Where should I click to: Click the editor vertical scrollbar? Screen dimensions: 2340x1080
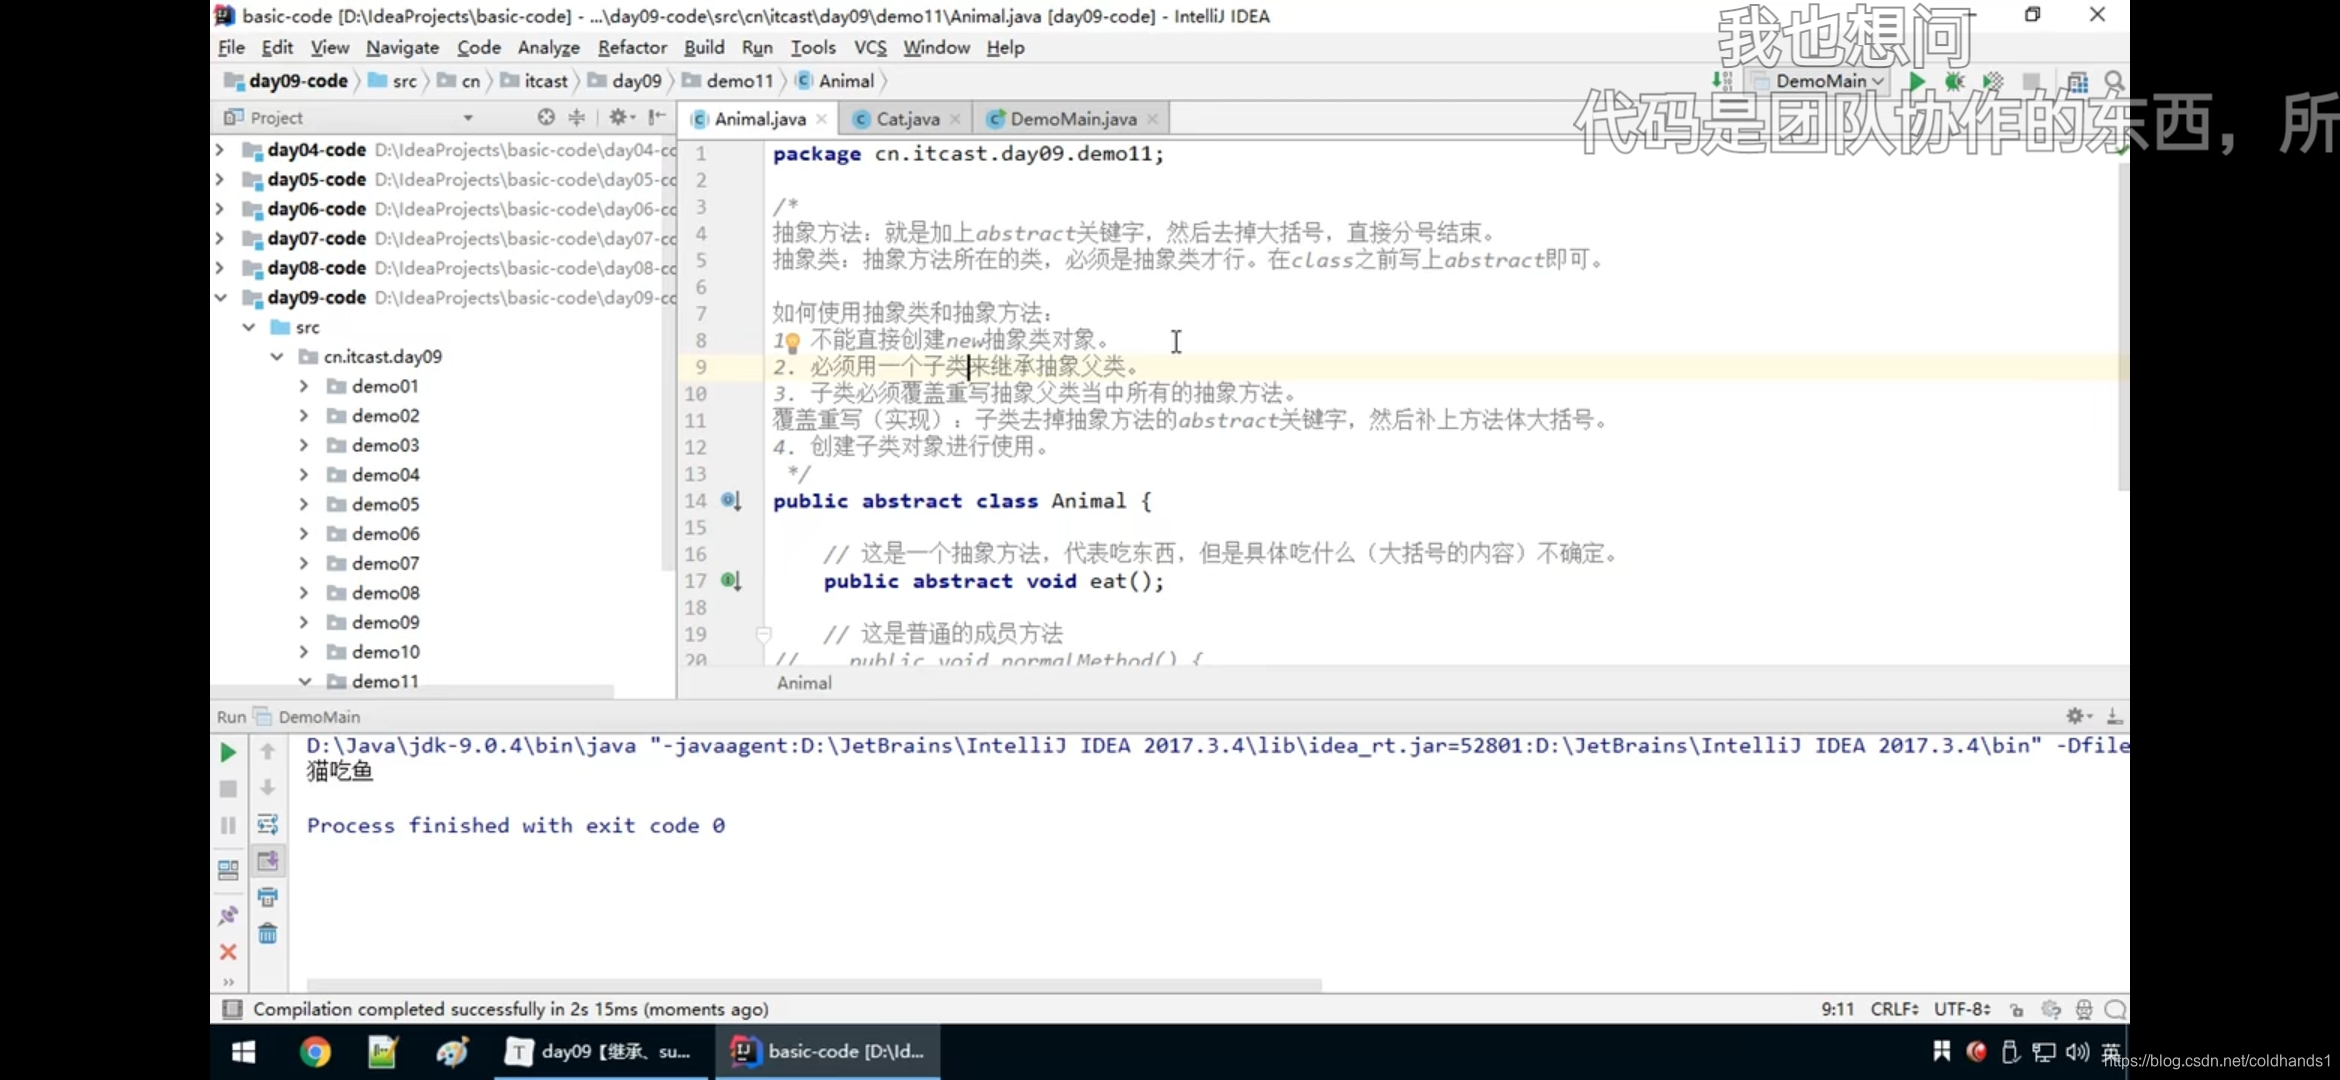tap(2122, 326)
